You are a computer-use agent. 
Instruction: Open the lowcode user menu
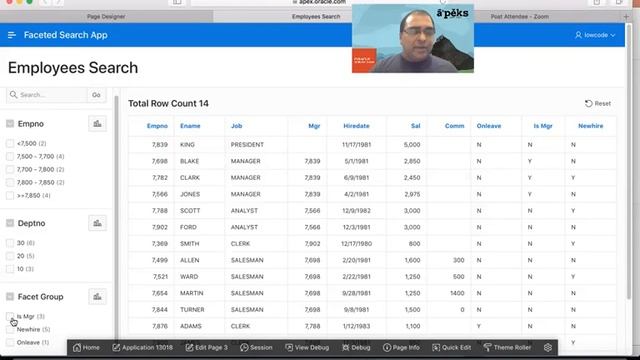click(595, 35)
